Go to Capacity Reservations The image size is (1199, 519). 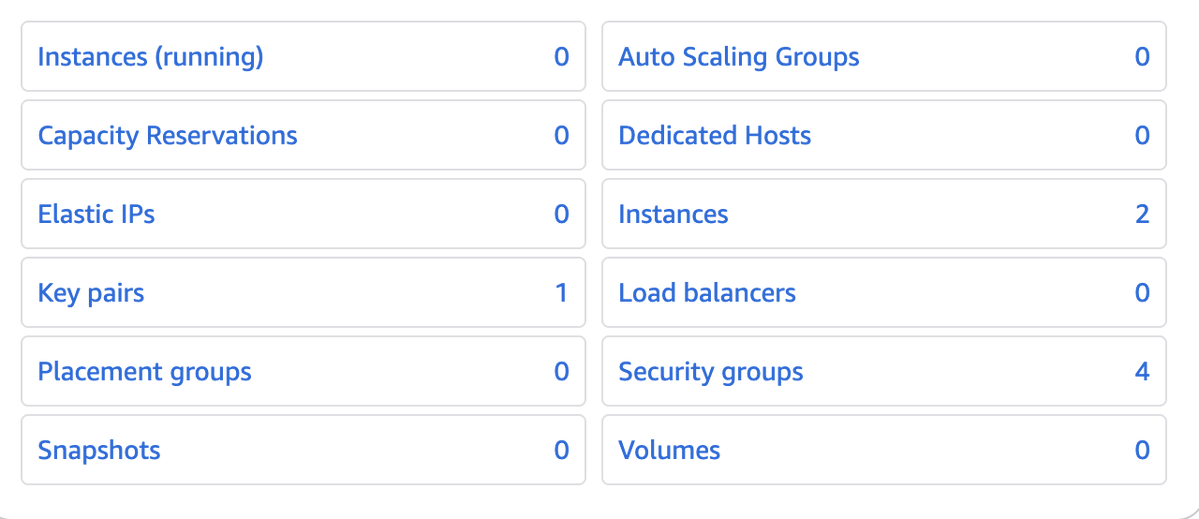167,136
